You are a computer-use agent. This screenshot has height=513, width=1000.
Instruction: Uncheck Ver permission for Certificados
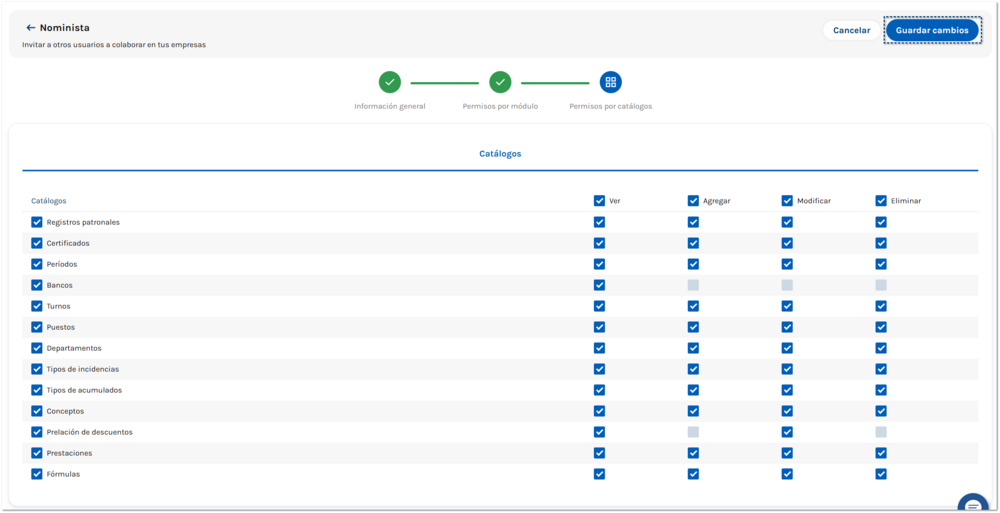[x=599, y=243]
